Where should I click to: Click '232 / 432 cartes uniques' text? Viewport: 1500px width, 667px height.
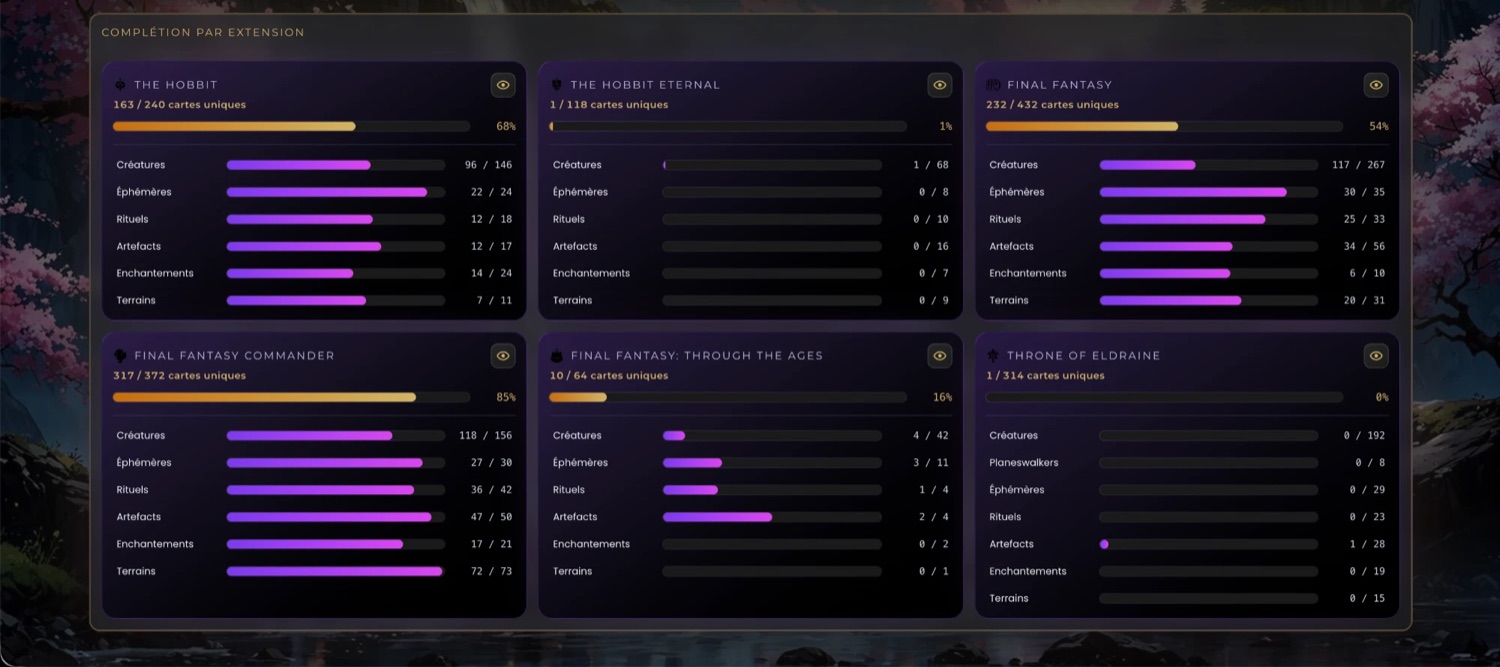[1052, 105]
